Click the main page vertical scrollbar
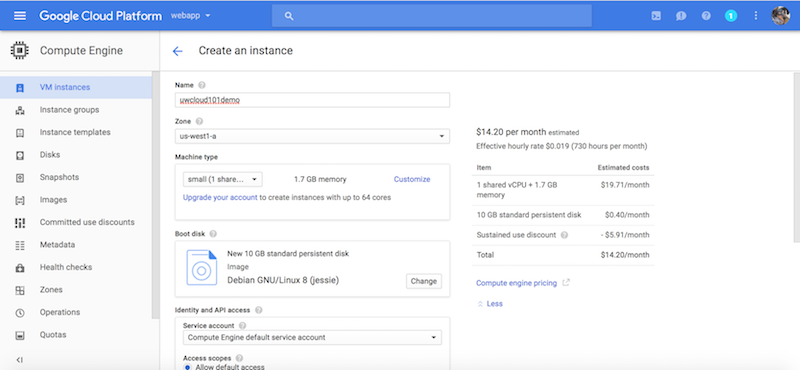Screen dimensions: 800x370 tap(796, 157)
